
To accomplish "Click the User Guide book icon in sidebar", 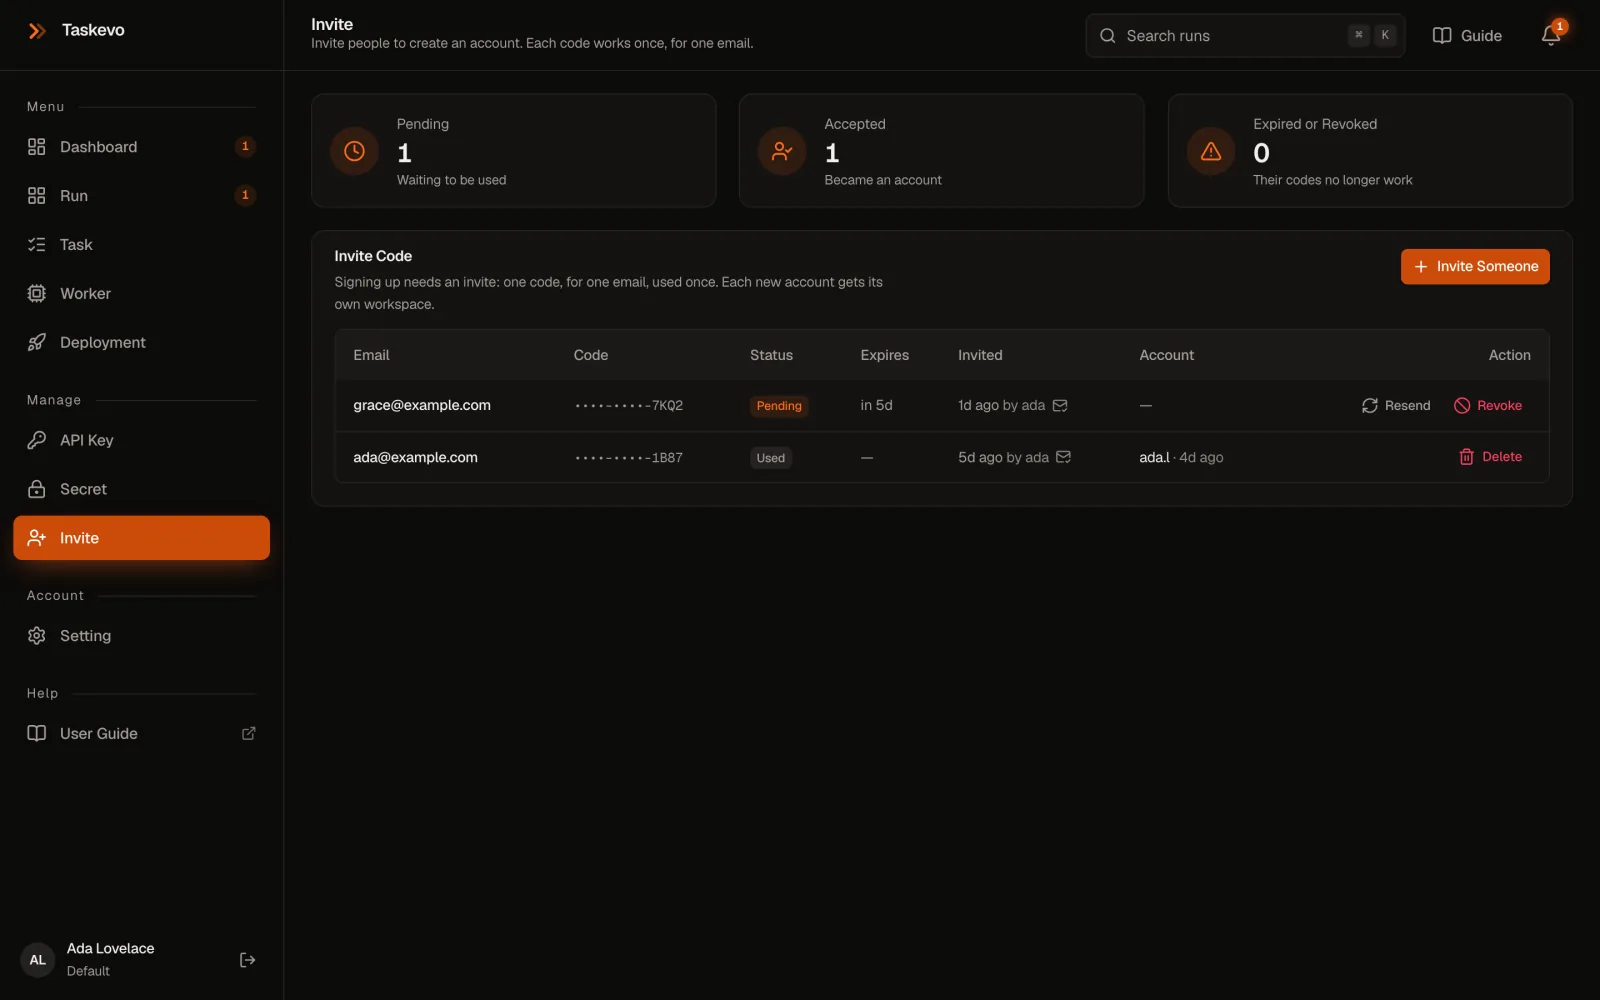I will pyautogui.click(x=37, y=734).
